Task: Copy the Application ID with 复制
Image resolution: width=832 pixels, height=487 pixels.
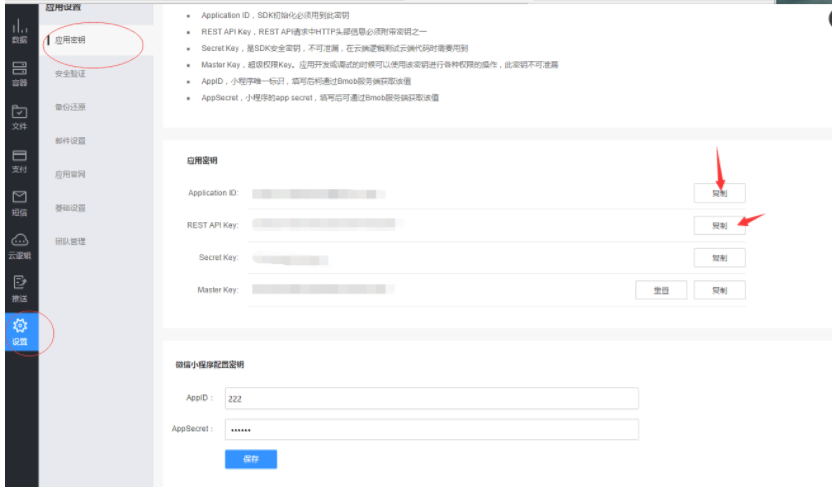Action: click(719, 192)
